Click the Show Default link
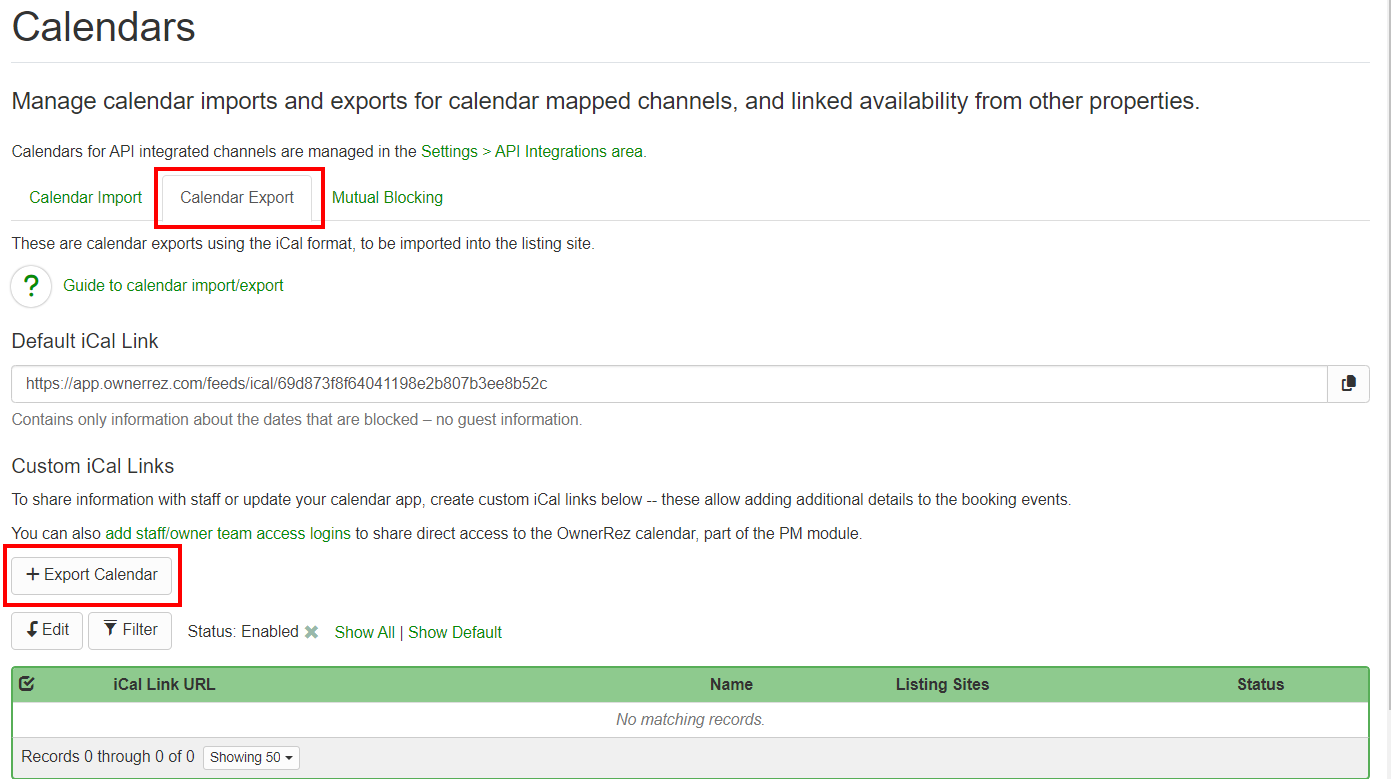The width and height of the screenshot is (1391, 779). [x=455, y=632]
